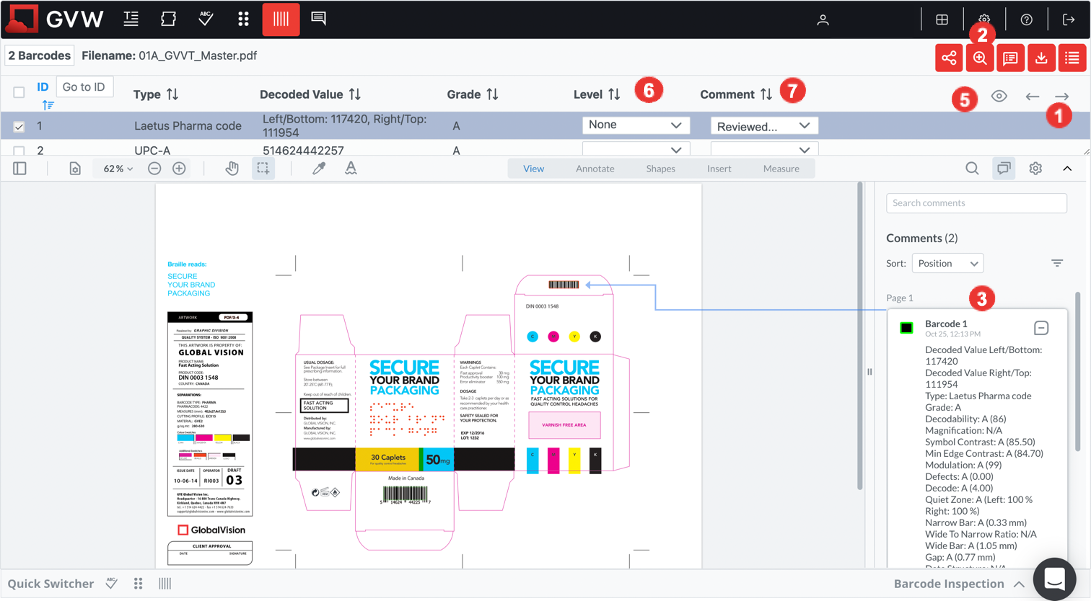Click the Type column sort header
This screenshot has width=1092, height=602.
point(155,95)
